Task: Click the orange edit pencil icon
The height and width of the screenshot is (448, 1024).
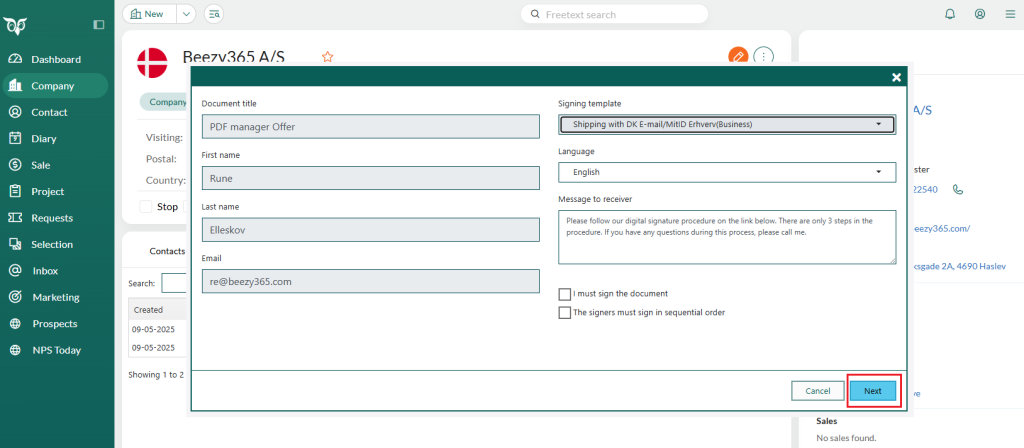Action: (738, 57)
